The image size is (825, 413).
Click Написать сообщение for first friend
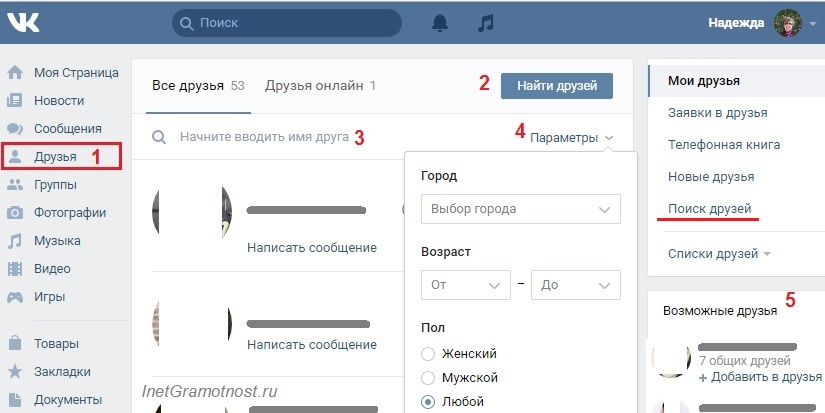tap(312, 247)
